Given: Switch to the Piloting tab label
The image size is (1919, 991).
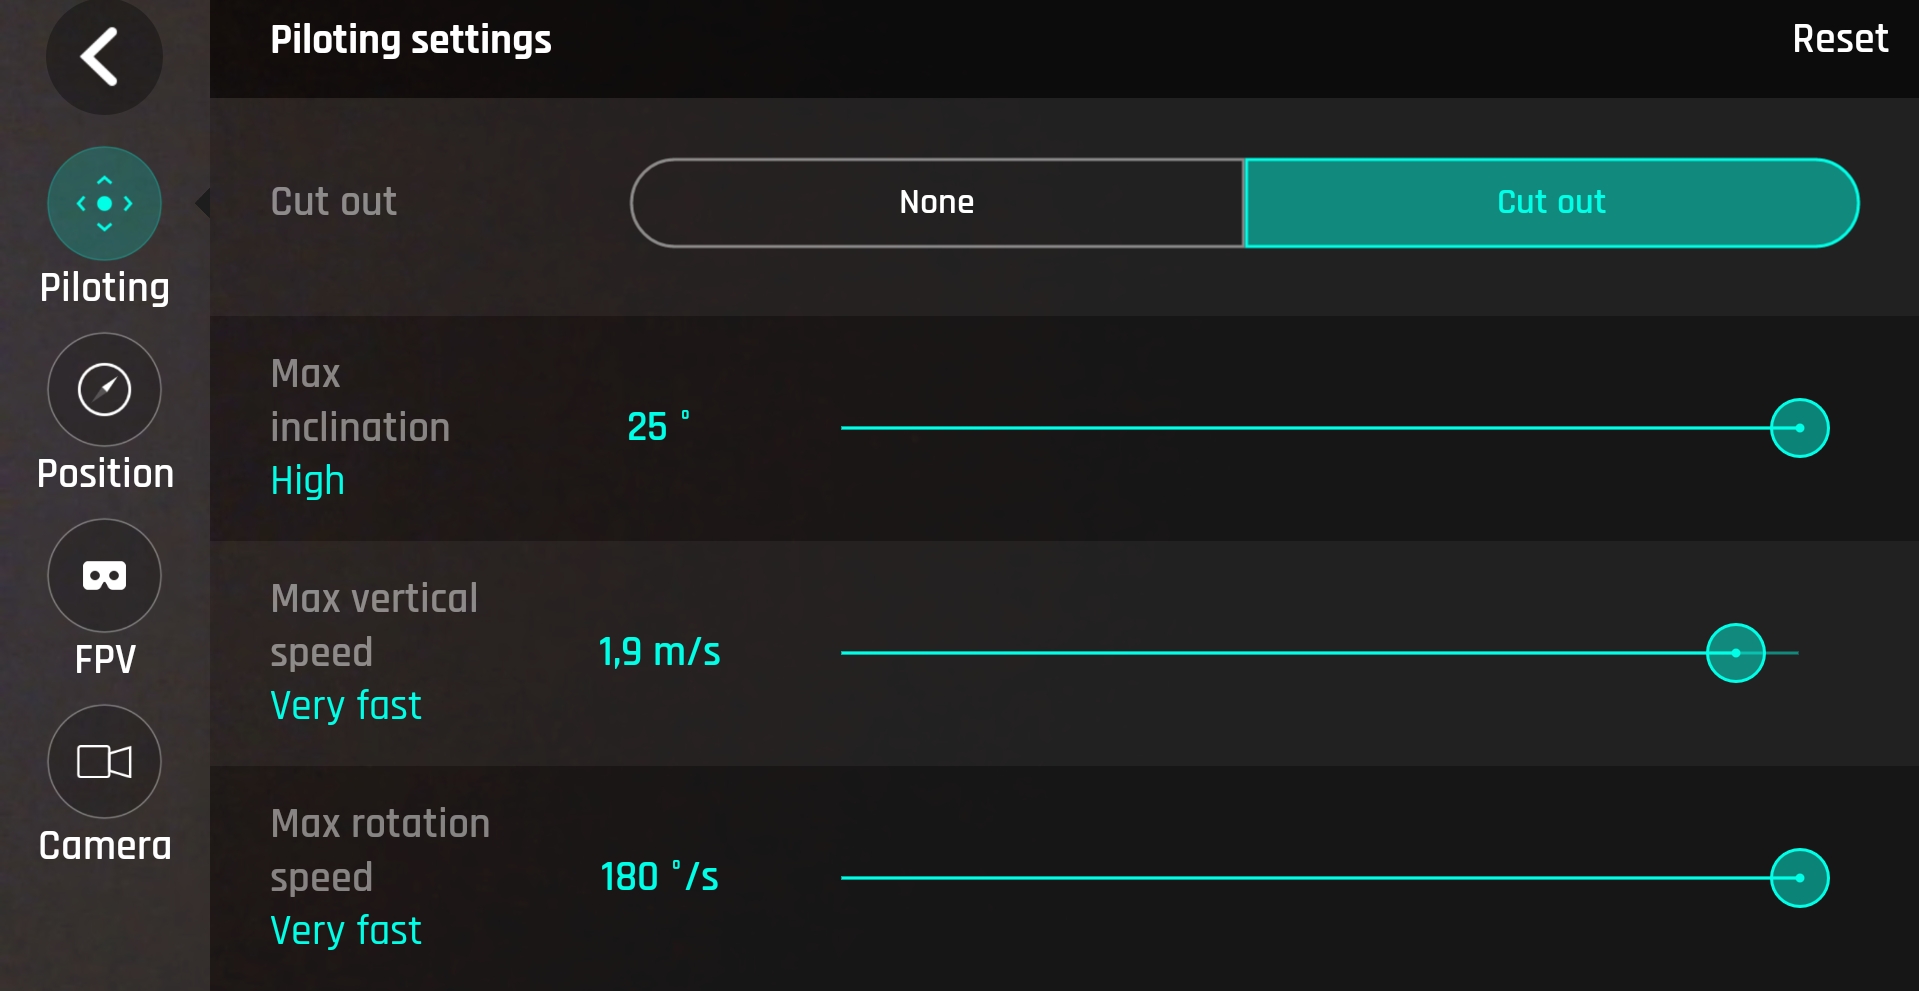Looking at the screenshot, I should click(x=104, y=288).
